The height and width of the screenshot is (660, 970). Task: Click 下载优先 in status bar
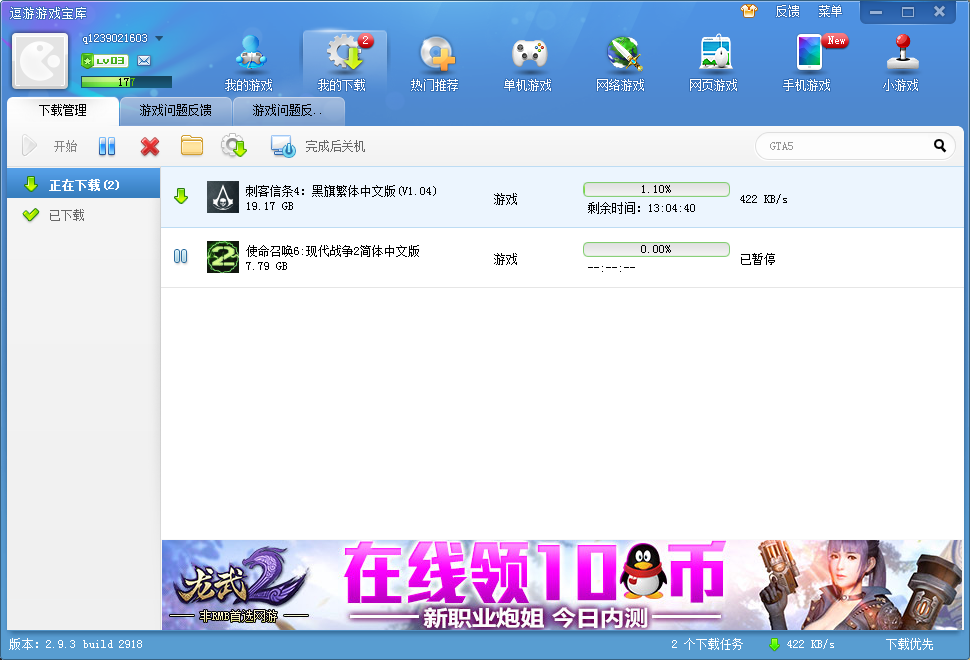[x=909, y=644]
